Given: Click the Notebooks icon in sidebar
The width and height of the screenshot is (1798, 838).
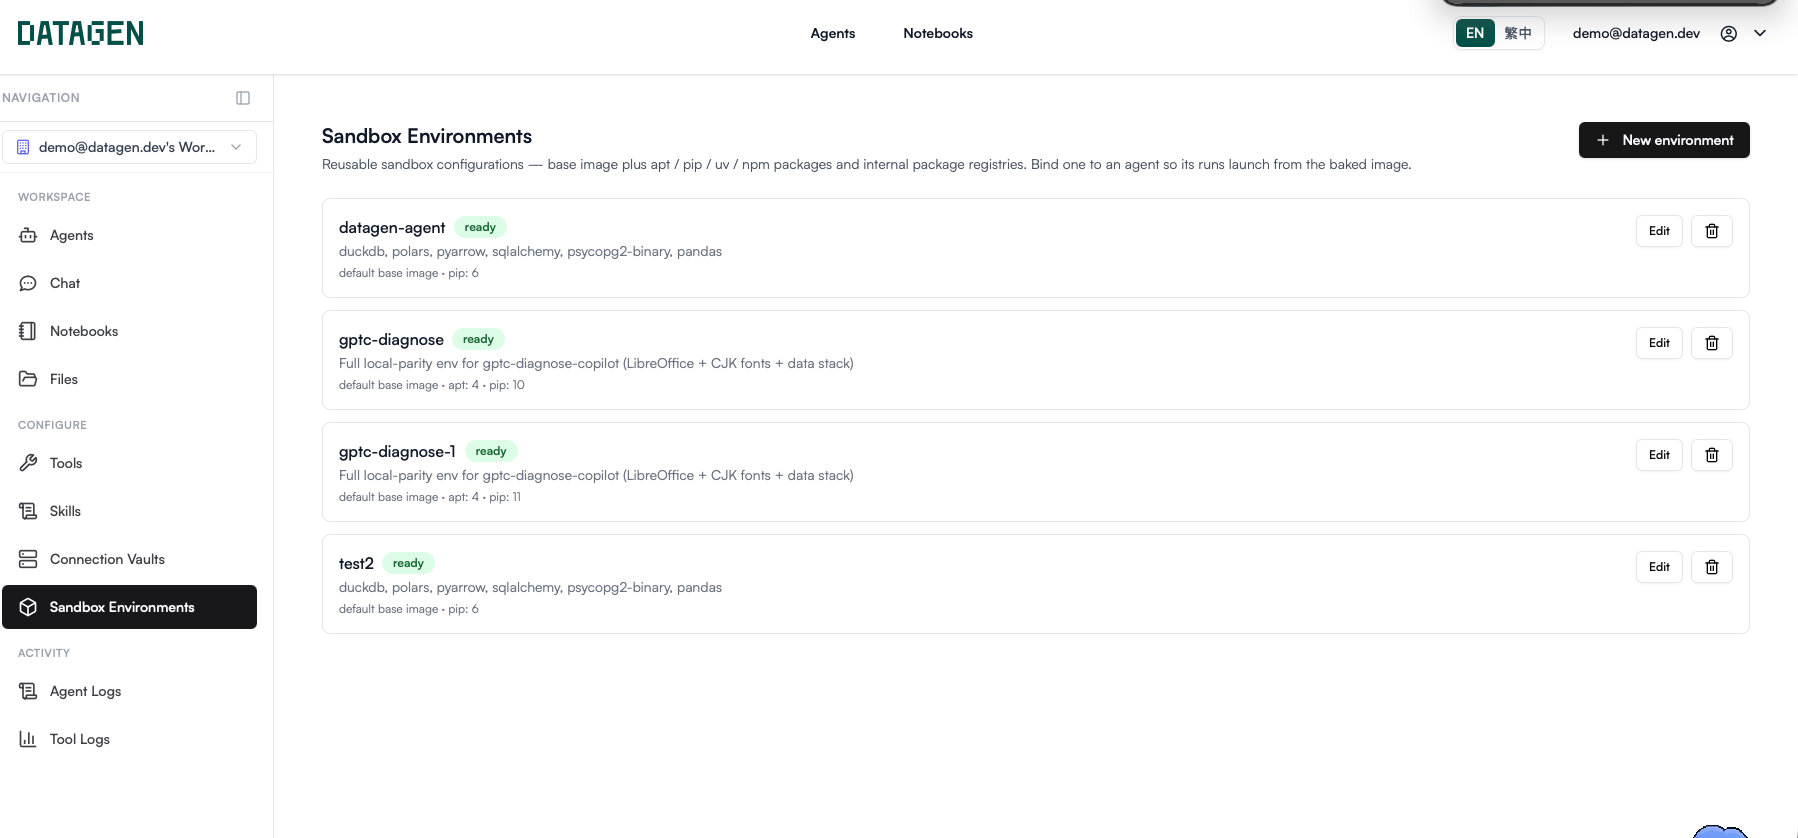Looking at the screenshot, I should click(28, 331).
